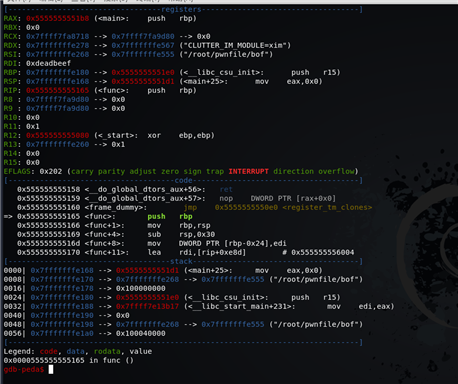Click the blue "data" legend word
This screenshot has height=384, width=458.
(76, 351)
